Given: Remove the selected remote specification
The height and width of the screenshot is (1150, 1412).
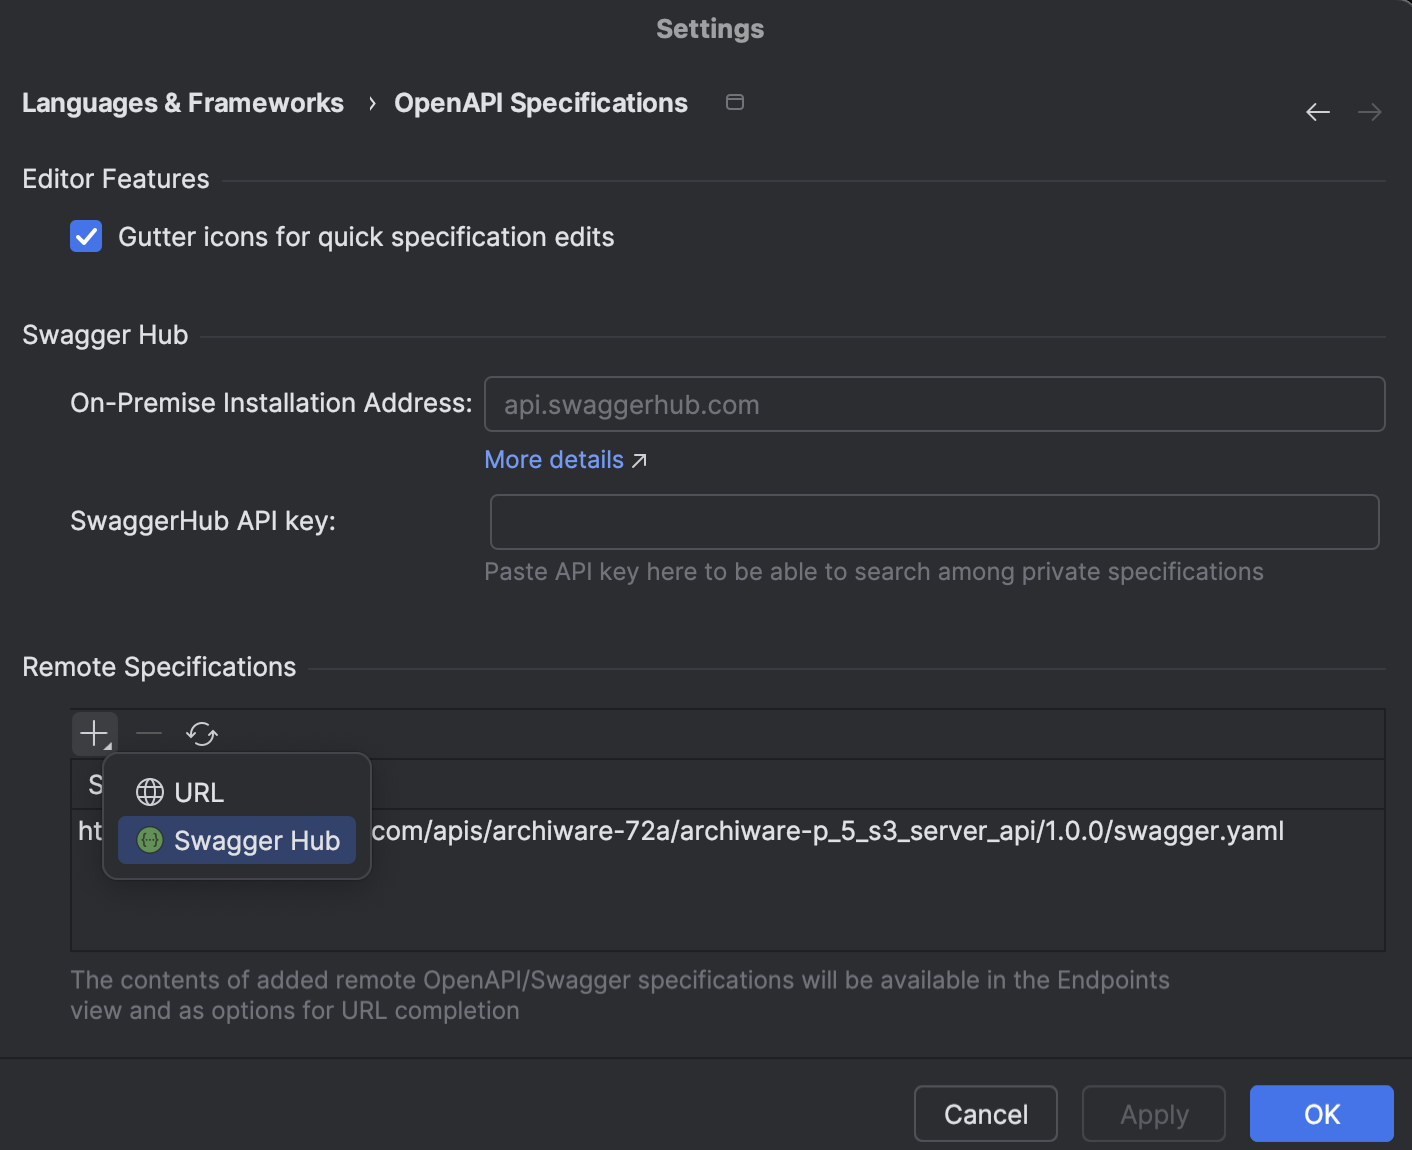Looking at the screenshot, I should (148, 733).
